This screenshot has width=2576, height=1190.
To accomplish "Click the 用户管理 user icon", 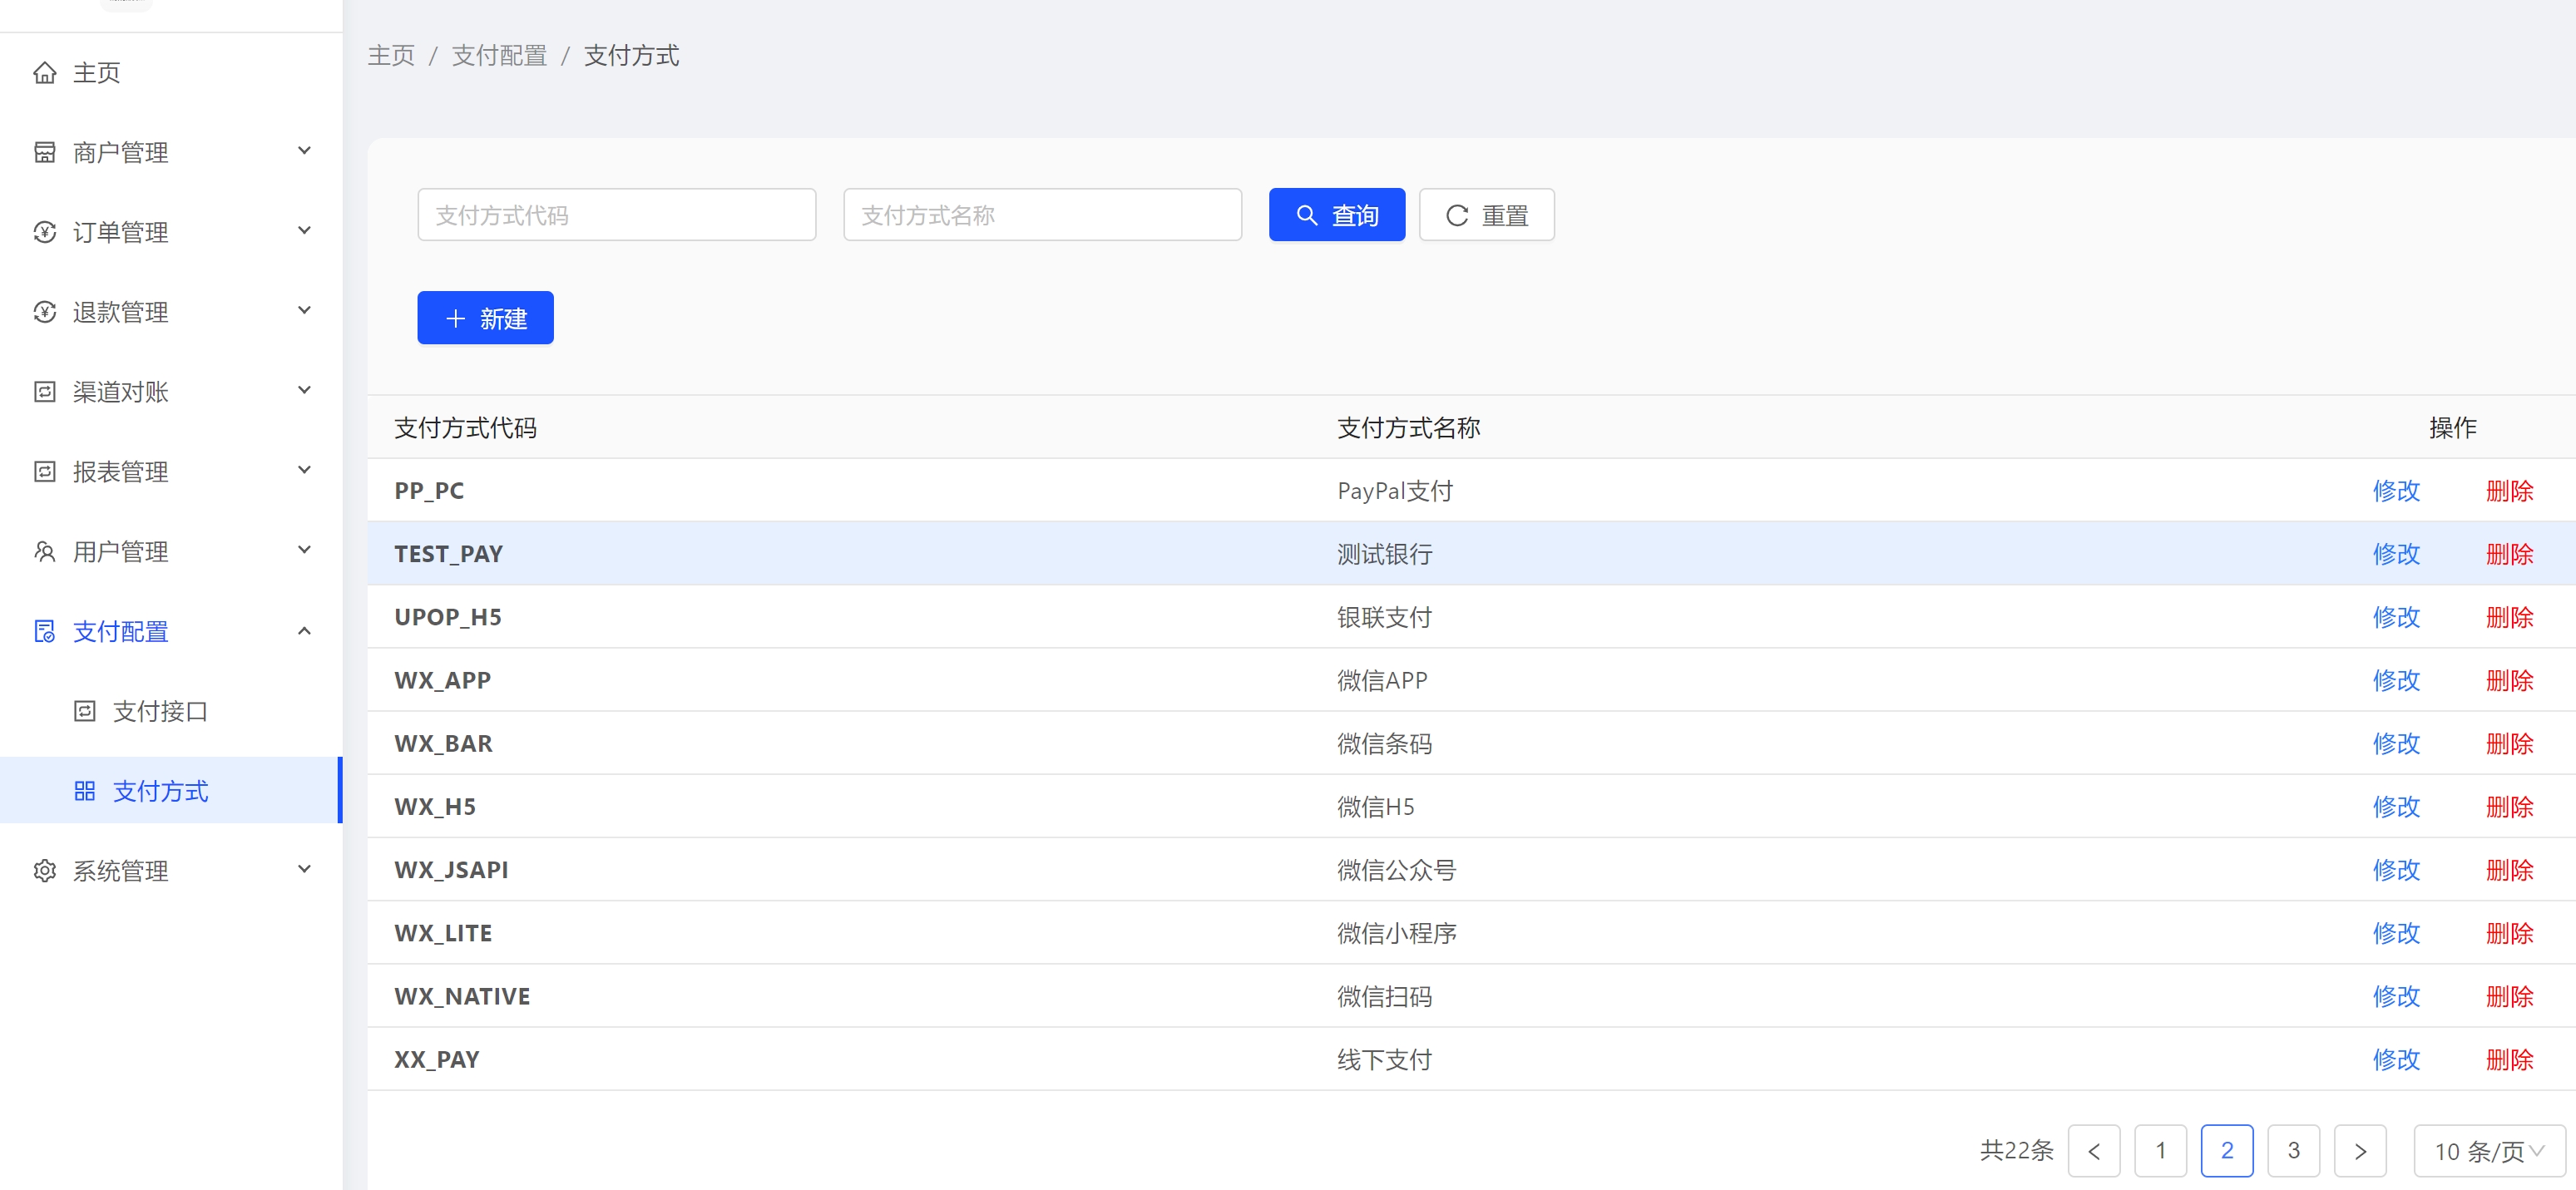I will coord(45,552).
